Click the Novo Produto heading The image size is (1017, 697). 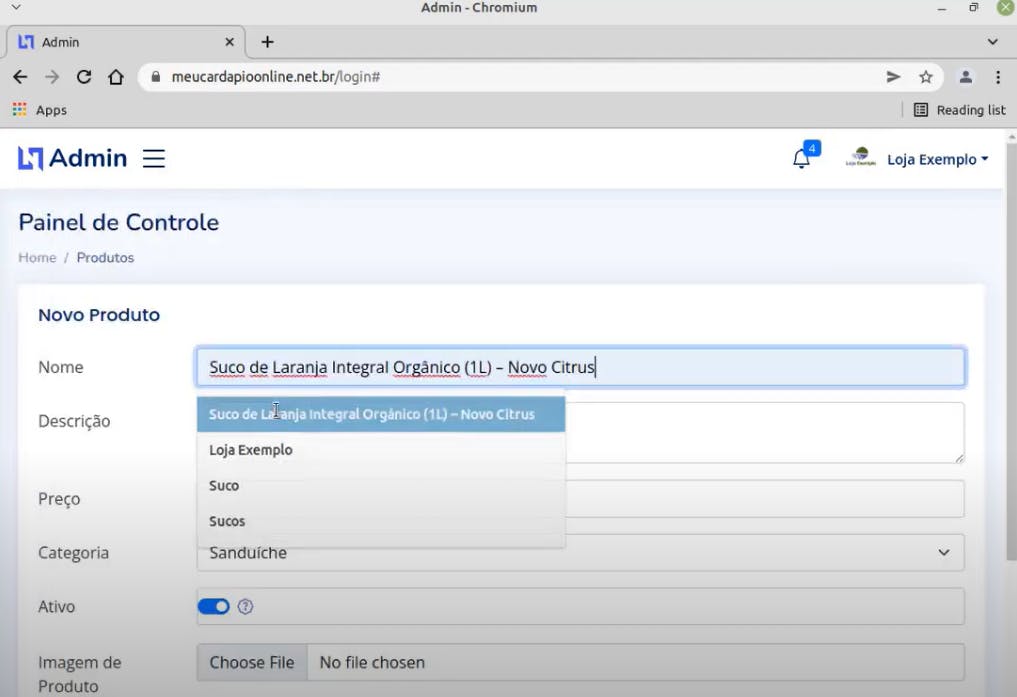(99, 315)
